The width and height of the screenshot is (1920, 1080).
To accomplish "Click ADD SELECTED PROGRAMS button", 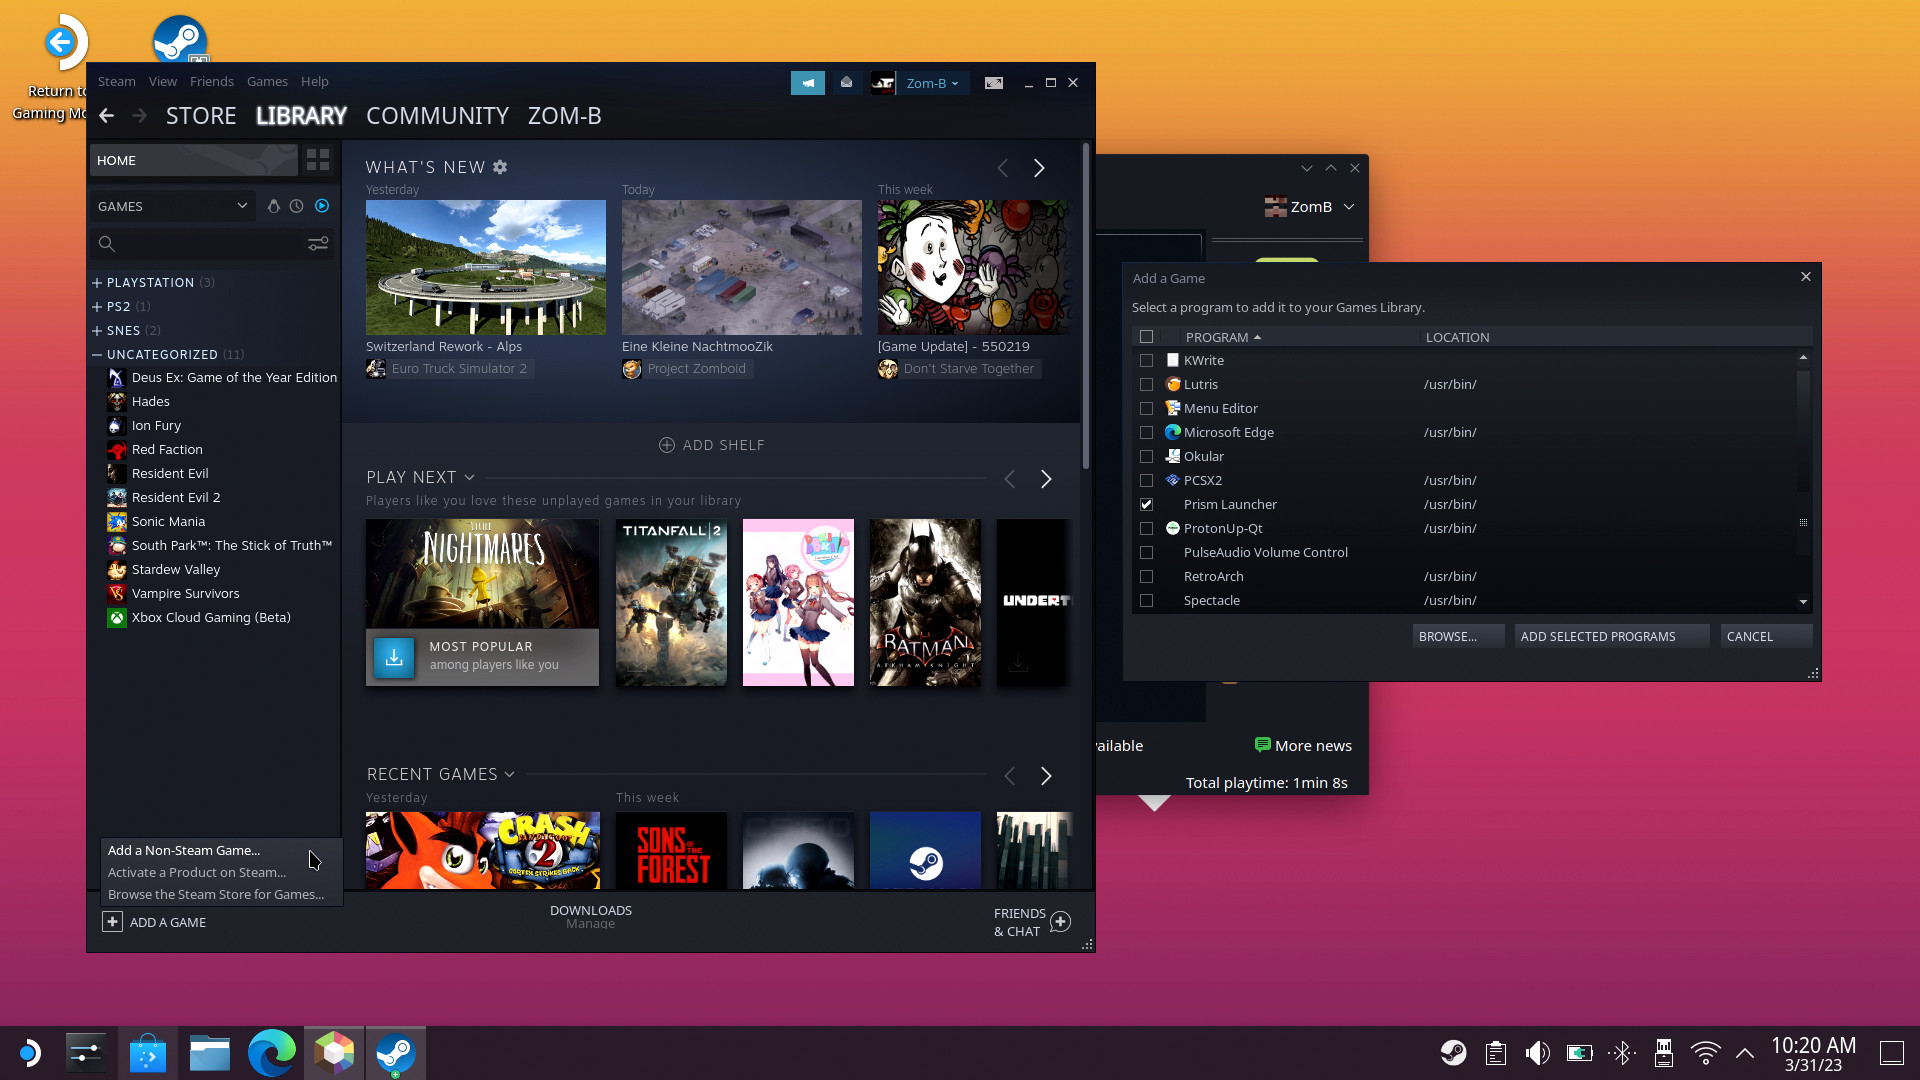I will click(1597, 636).
